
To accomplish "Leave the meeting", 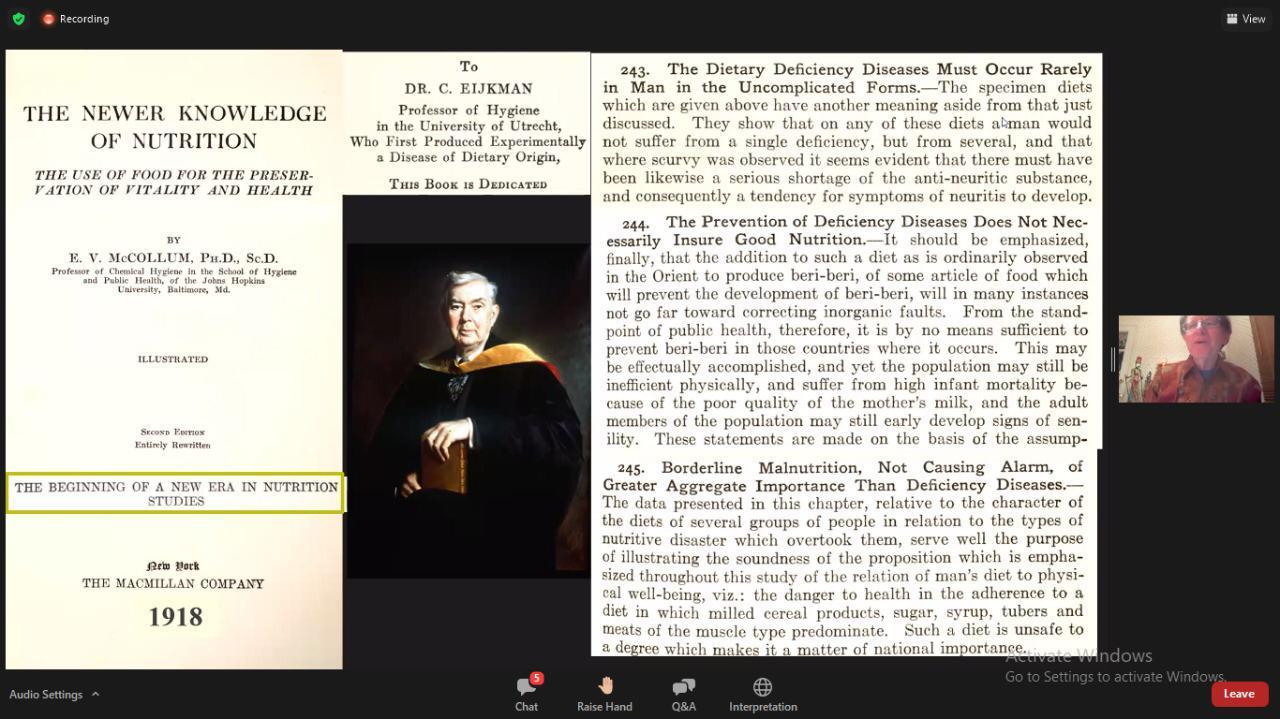I will [x=1239, y=694].
